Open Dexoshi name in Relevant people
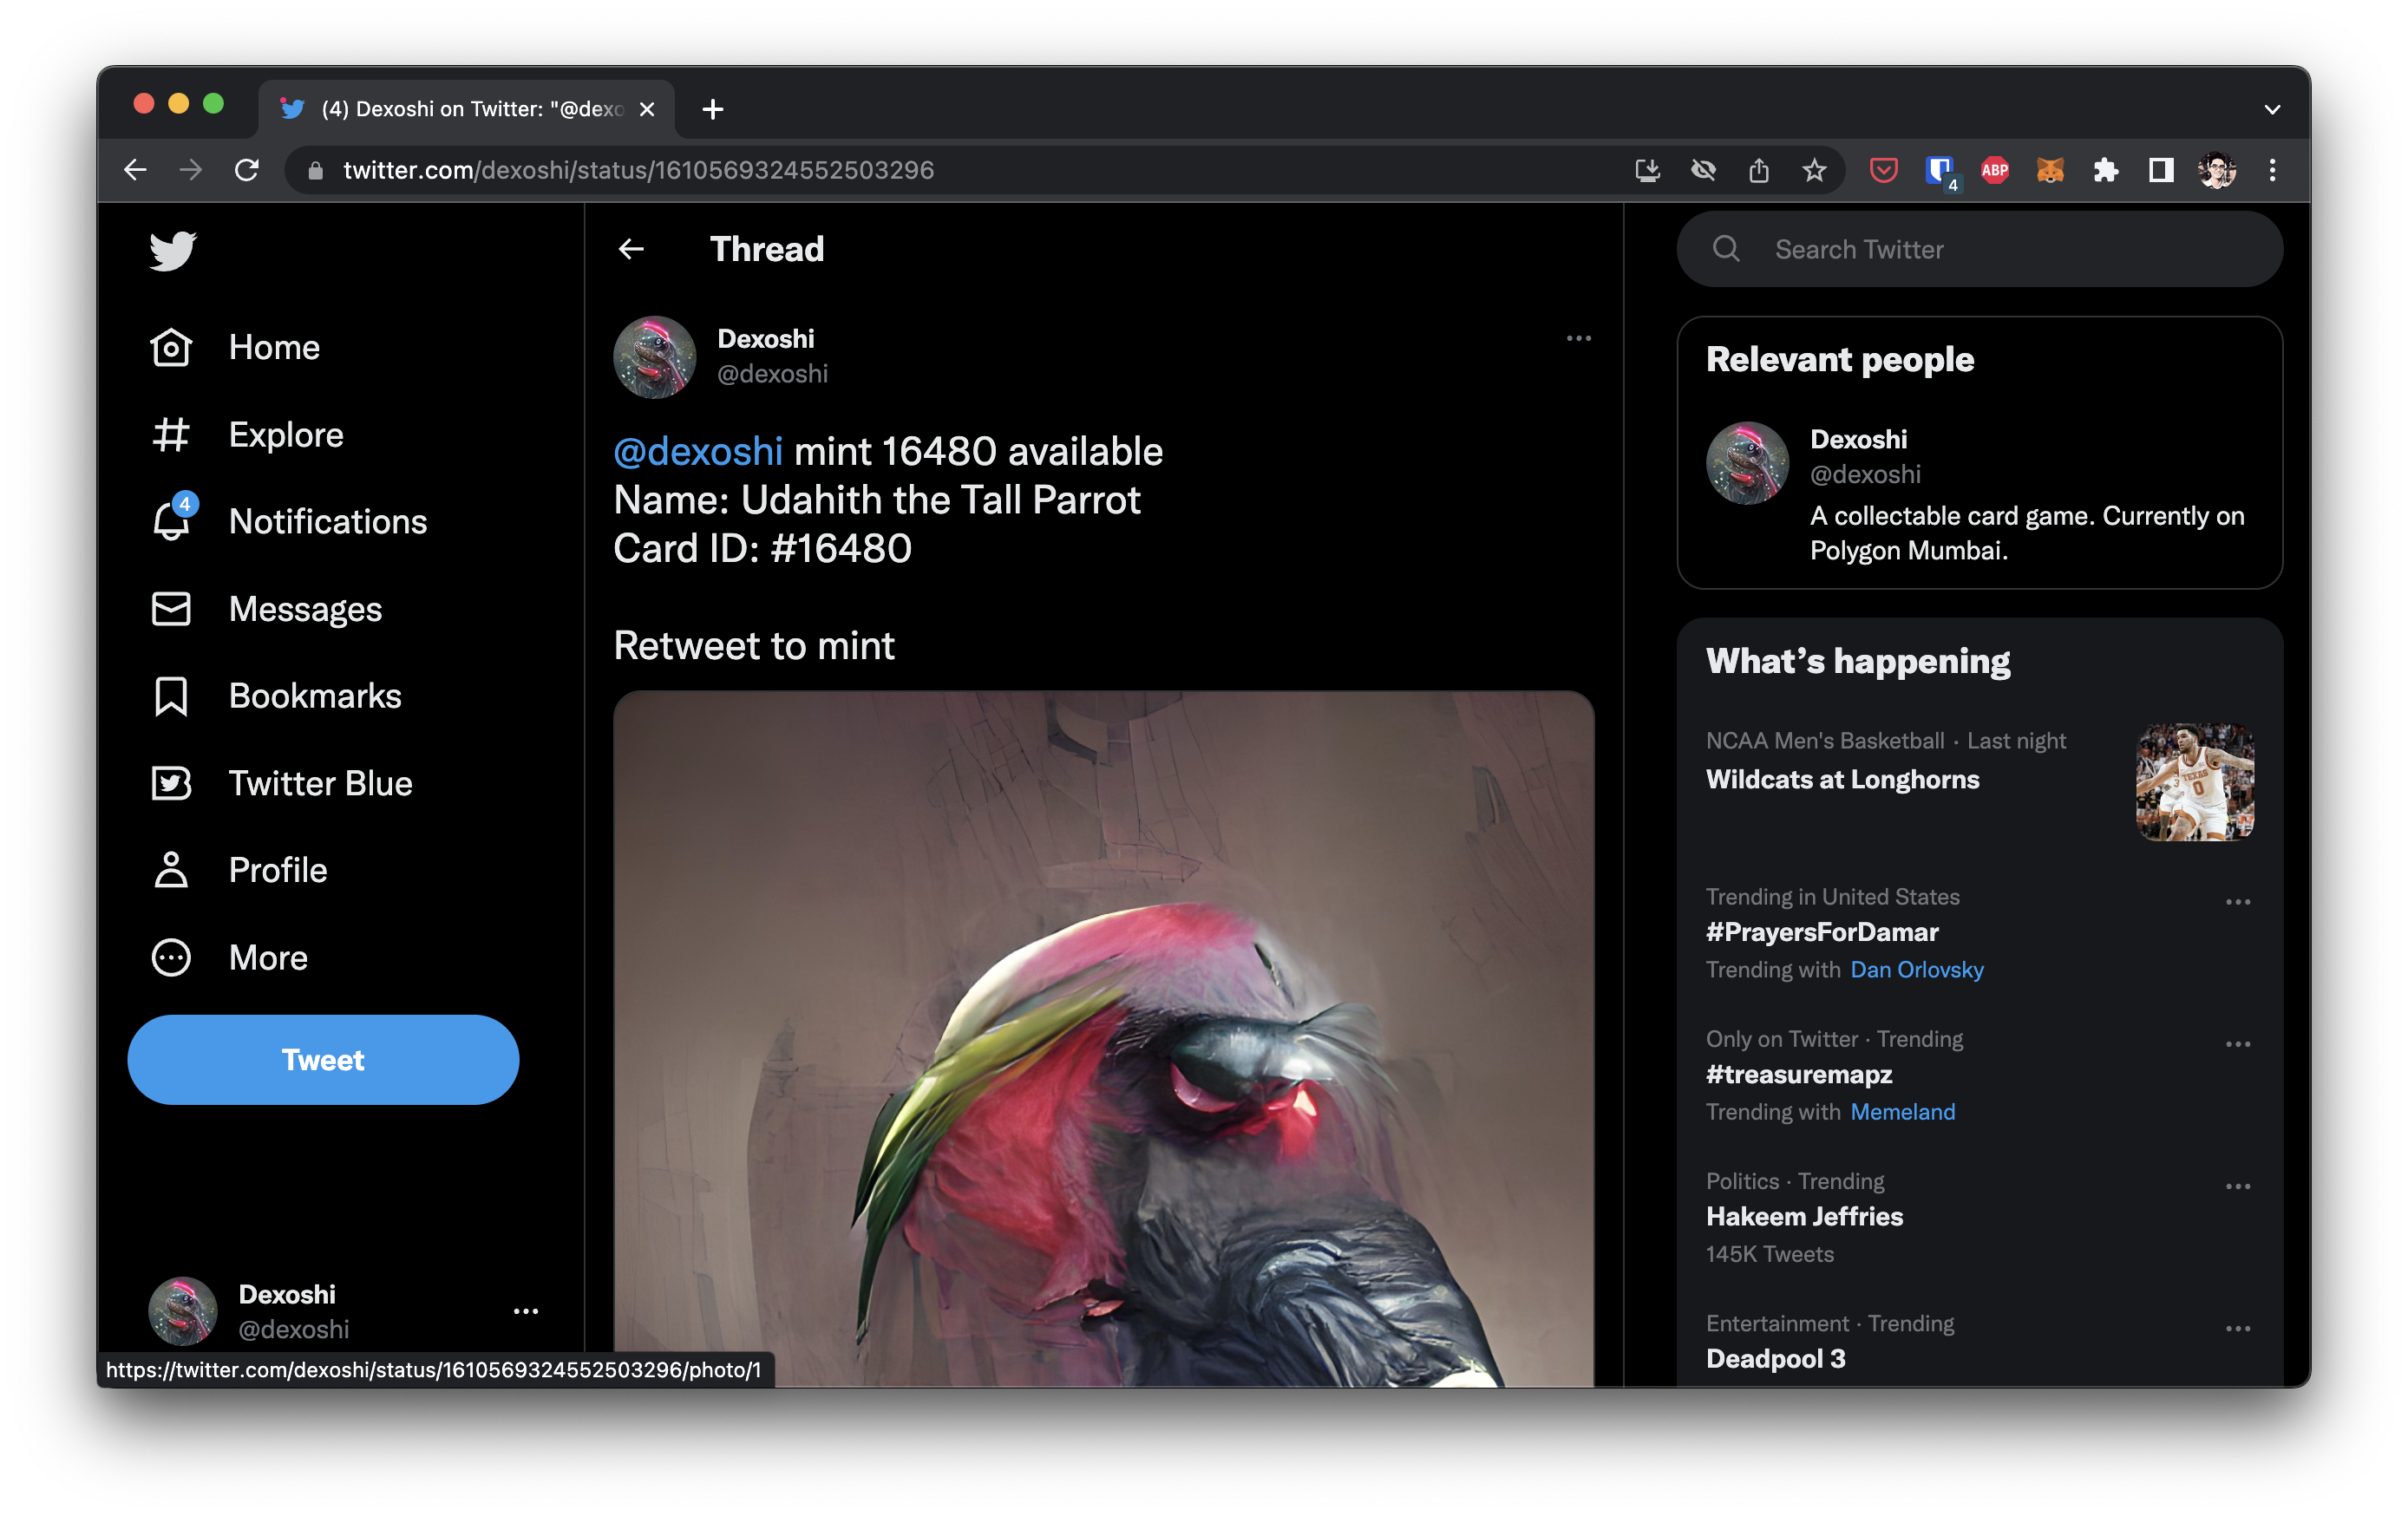This screenshot has width=2408, height=1516. [x=1858, y=439]
